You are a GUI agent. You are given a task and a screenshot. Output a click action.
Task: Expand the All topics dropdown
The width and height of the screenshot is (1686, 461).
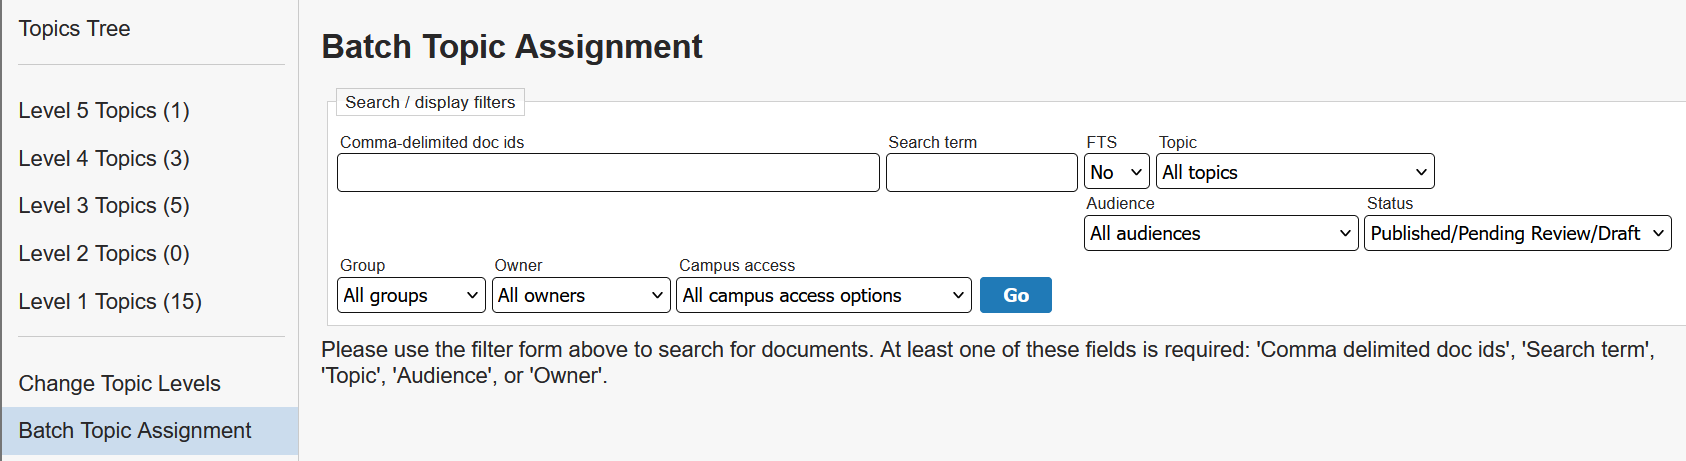click(x=1295, y=173)
